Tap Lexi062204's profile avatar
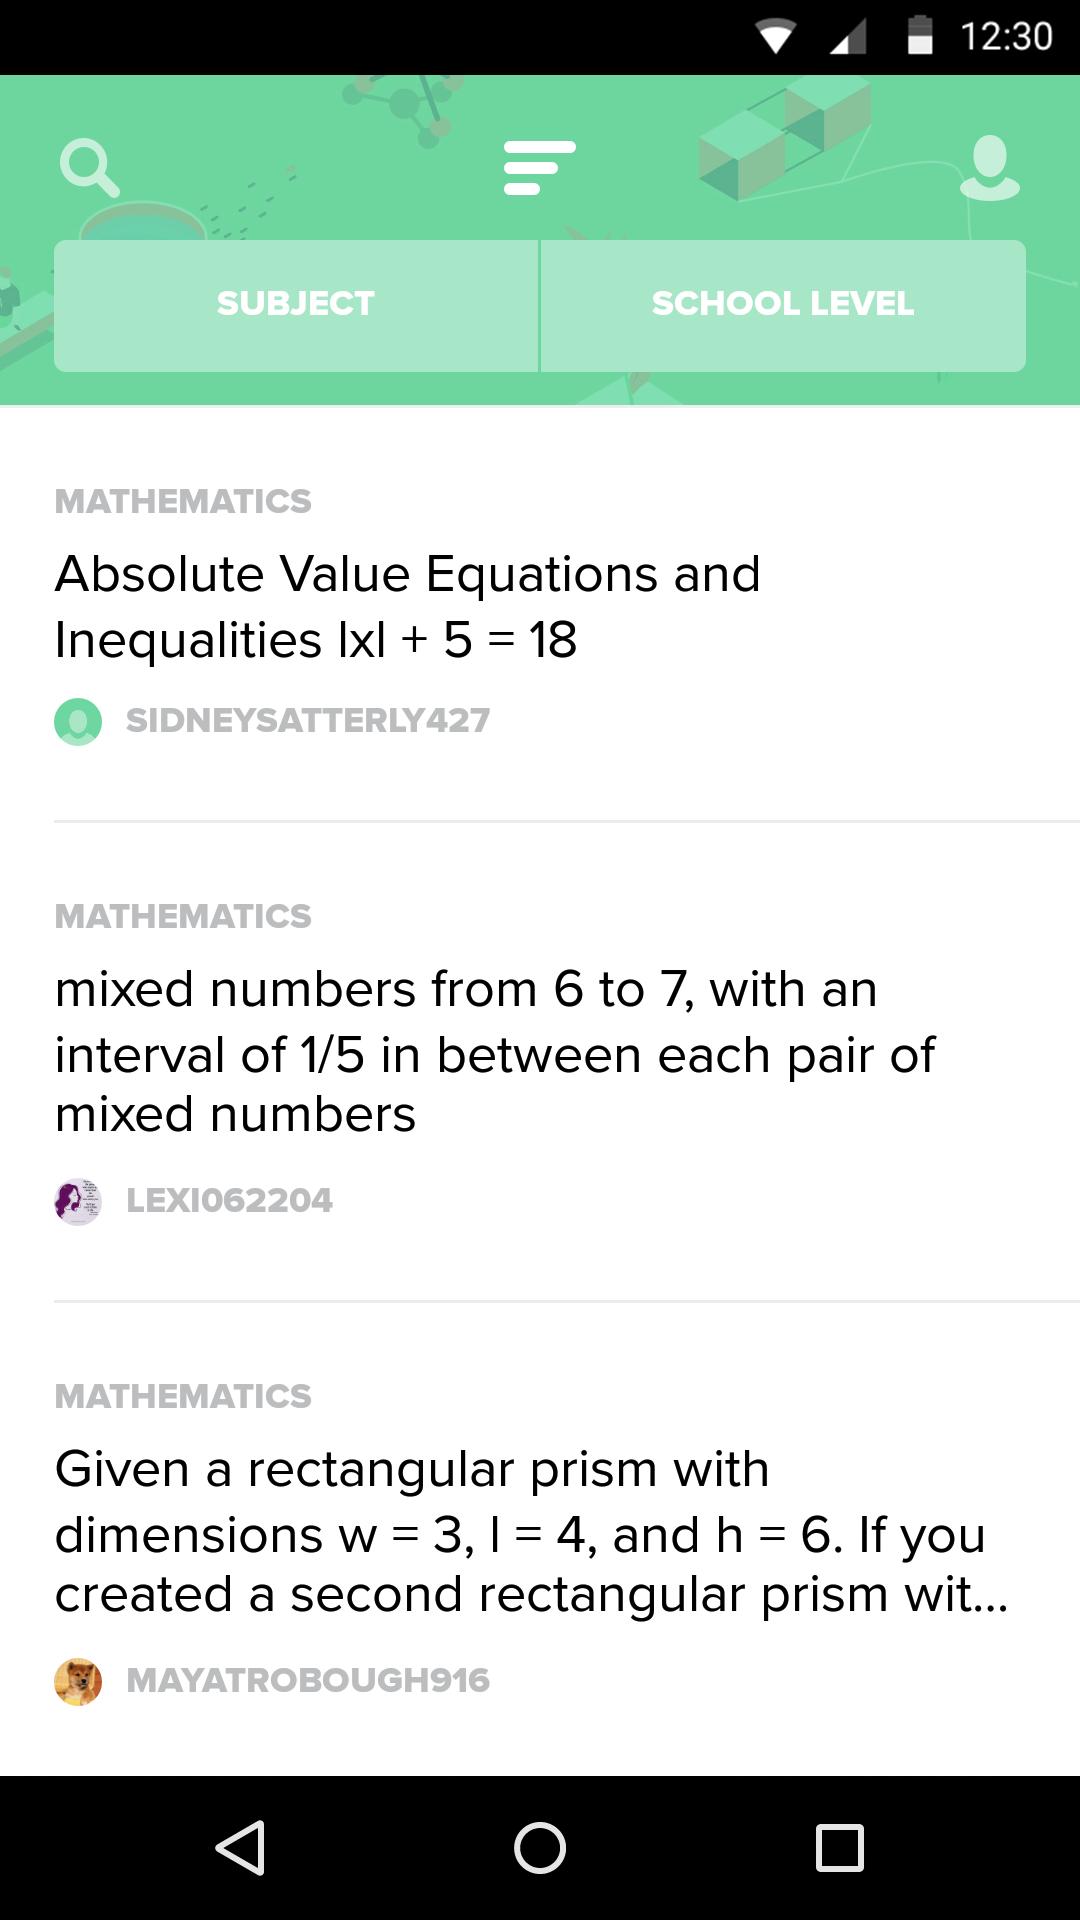 point(78,1201)
